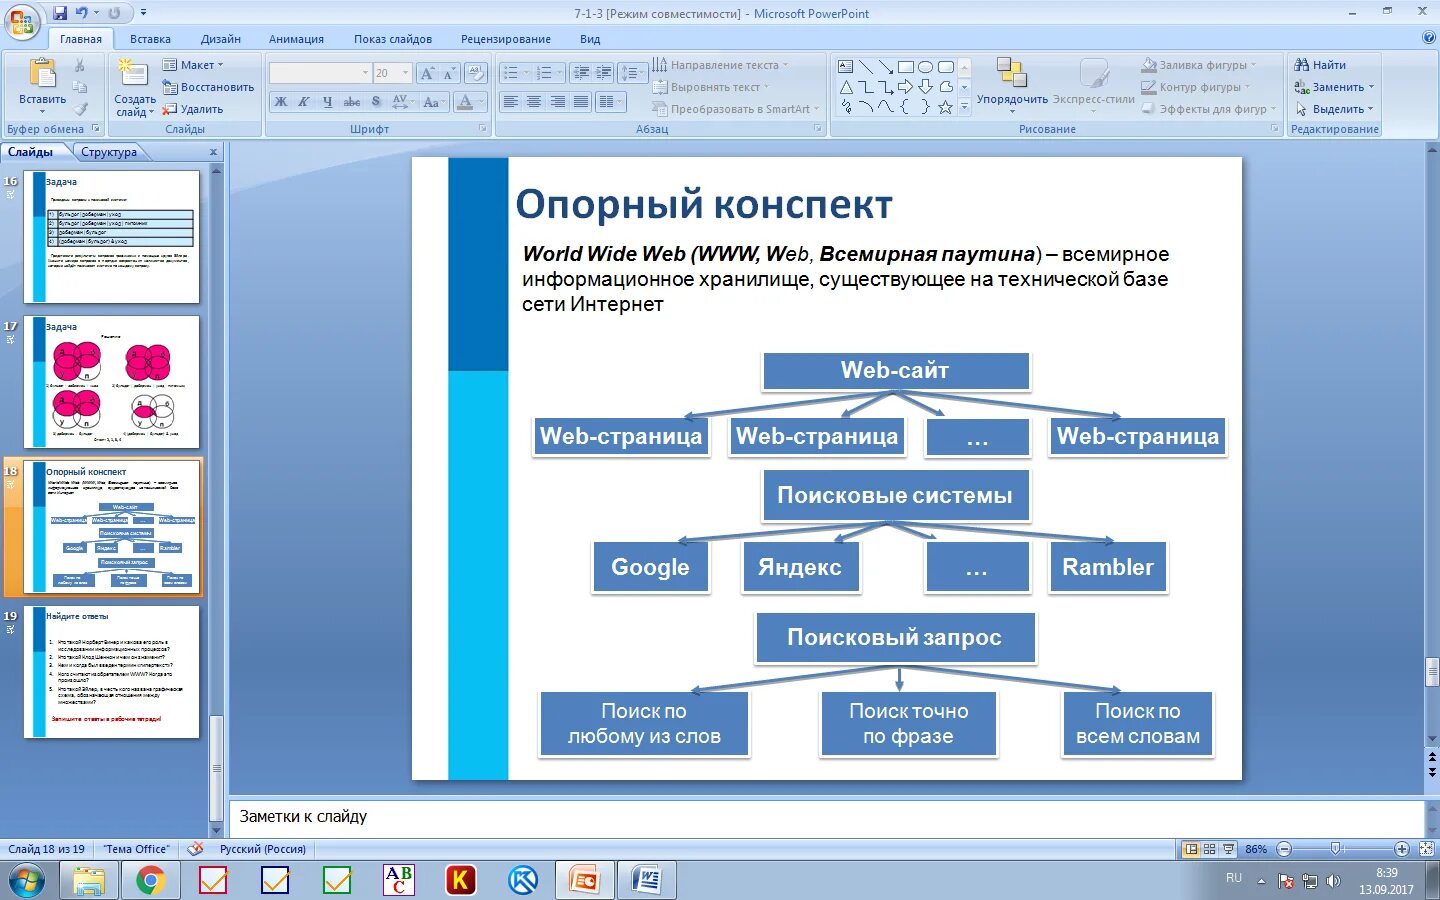Click the Office button
Screen dimensions: 1440x900
[x=21, y=21]
